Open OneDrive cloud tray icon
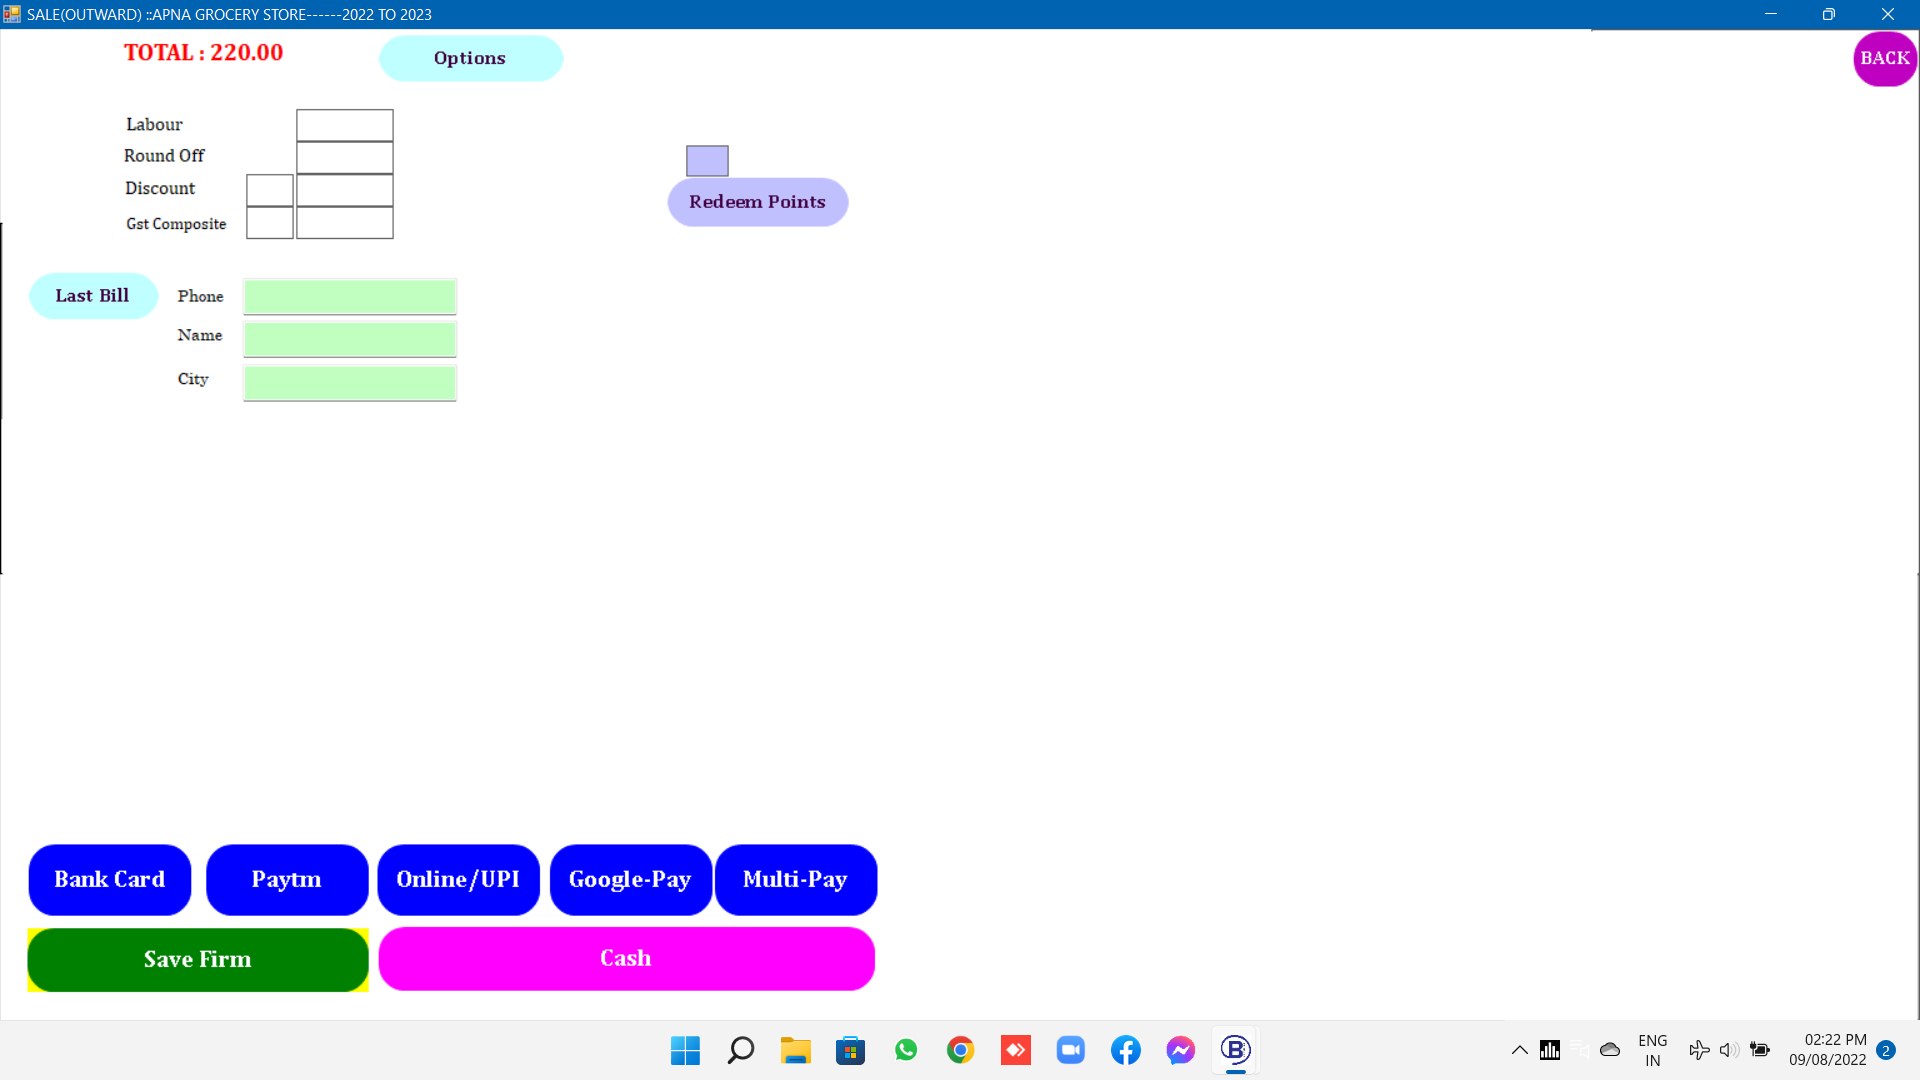This screenshot has height=1080, width=1920. point(1610,1050)
